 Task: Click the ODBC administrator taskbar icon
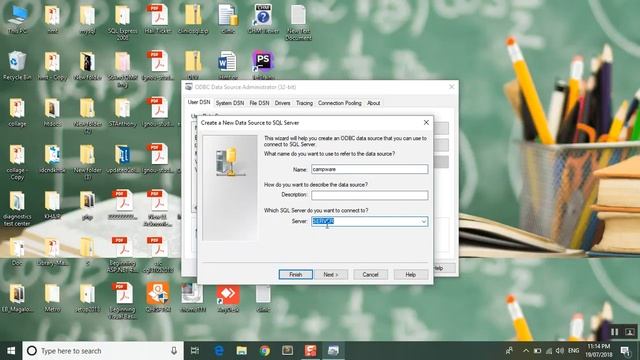point(333,351)
